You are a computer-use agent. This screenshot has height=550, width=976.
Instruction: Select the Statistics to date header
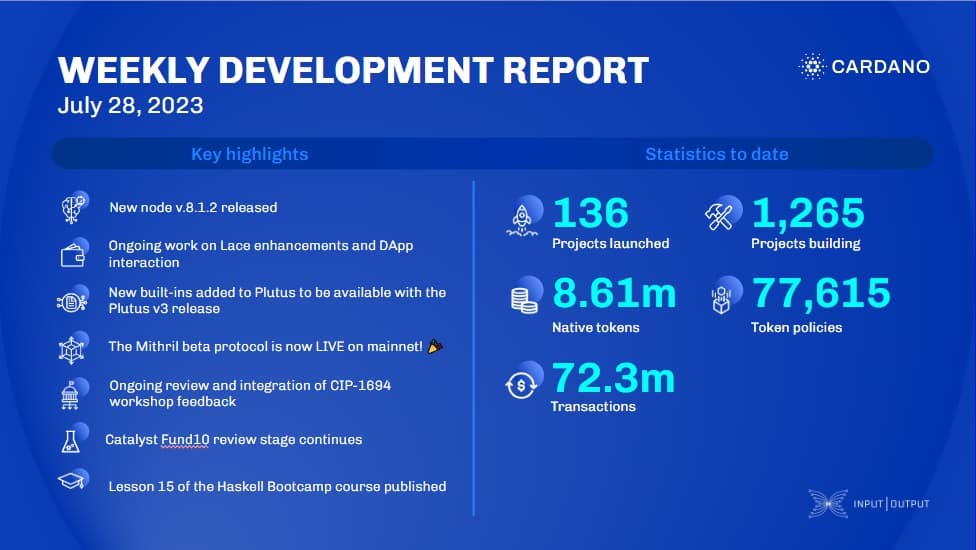(716, 154)
